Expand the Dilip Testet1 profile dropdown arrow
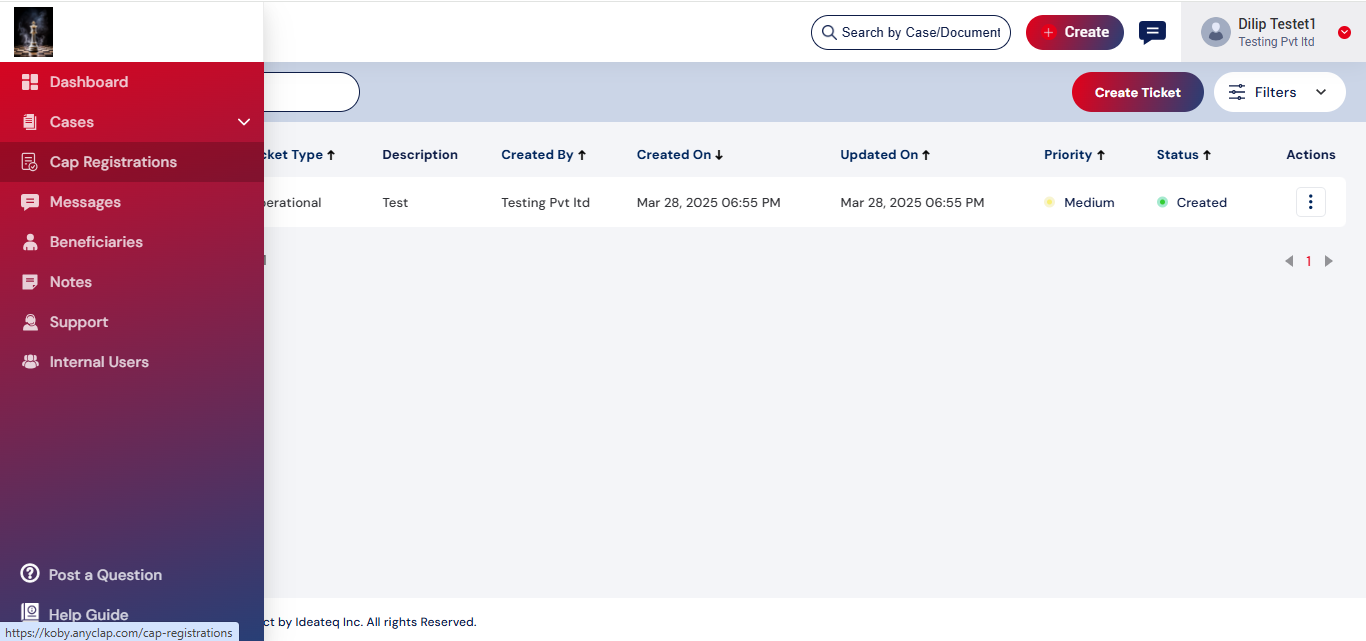This screenshot has height=641, width=1366. pos(1344,32)
